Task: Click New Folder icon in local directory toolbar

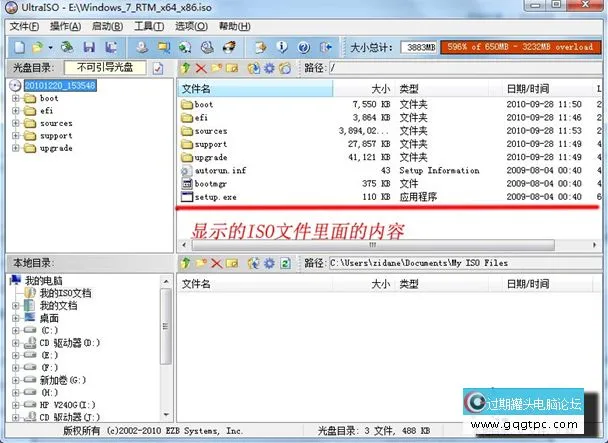Action: pyautogui.click(x=201, y=263)
